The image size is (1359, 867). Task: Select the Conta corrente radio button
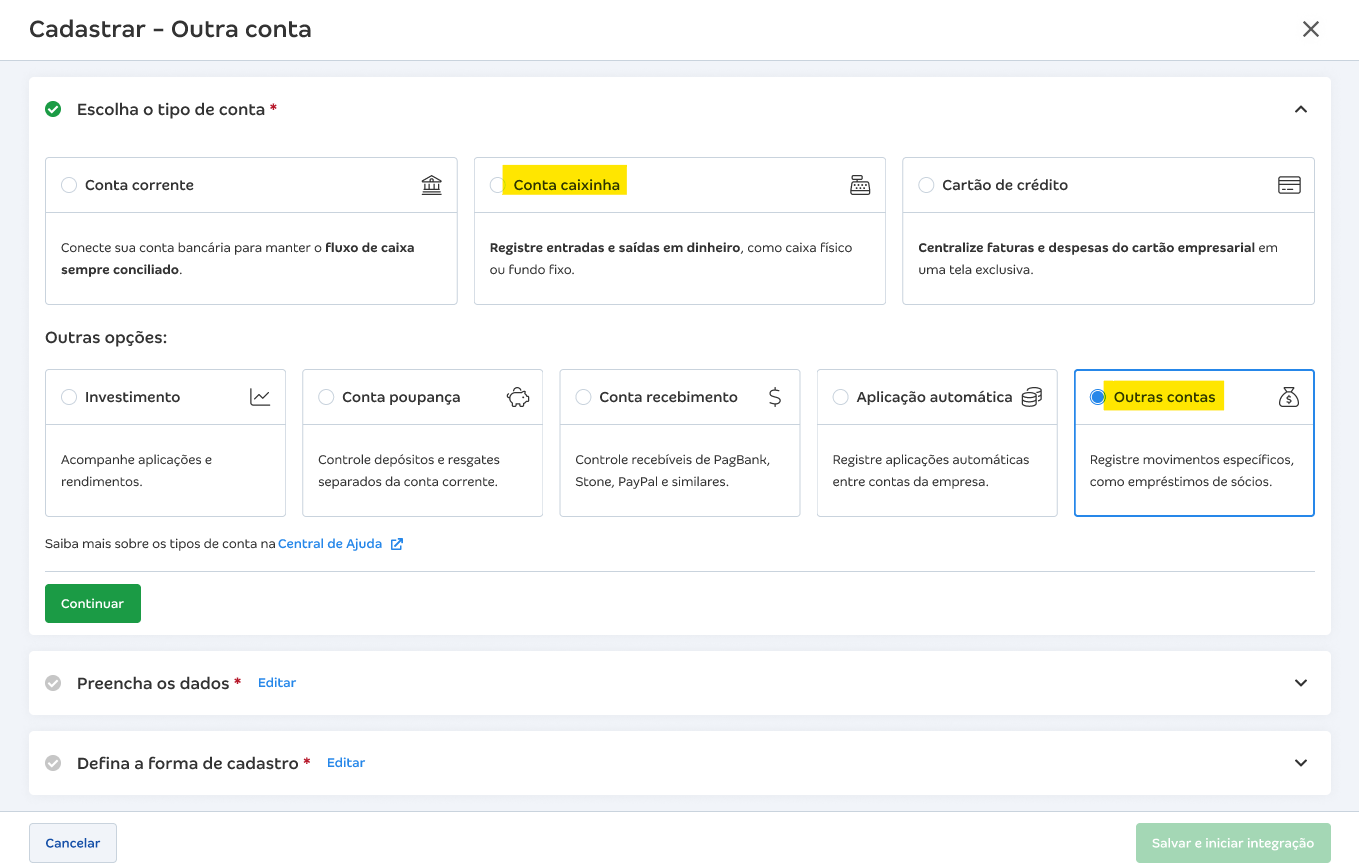69,185
